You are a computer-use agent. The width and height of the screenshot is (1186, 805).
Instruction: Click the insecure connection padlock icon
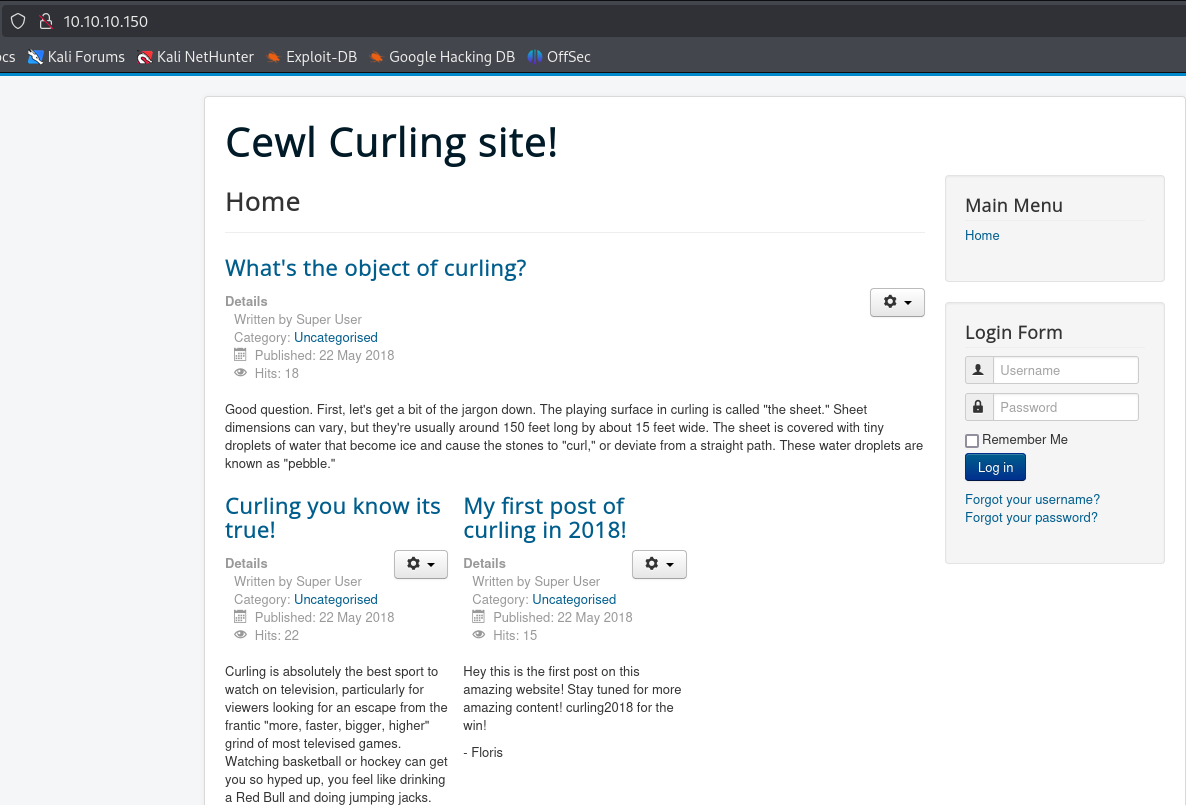(x=45, y=21)
